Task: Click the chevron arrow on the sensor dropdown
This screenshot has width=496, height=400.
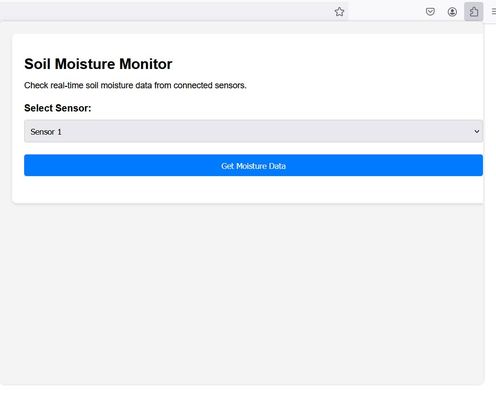Action: tap(477, 131)
